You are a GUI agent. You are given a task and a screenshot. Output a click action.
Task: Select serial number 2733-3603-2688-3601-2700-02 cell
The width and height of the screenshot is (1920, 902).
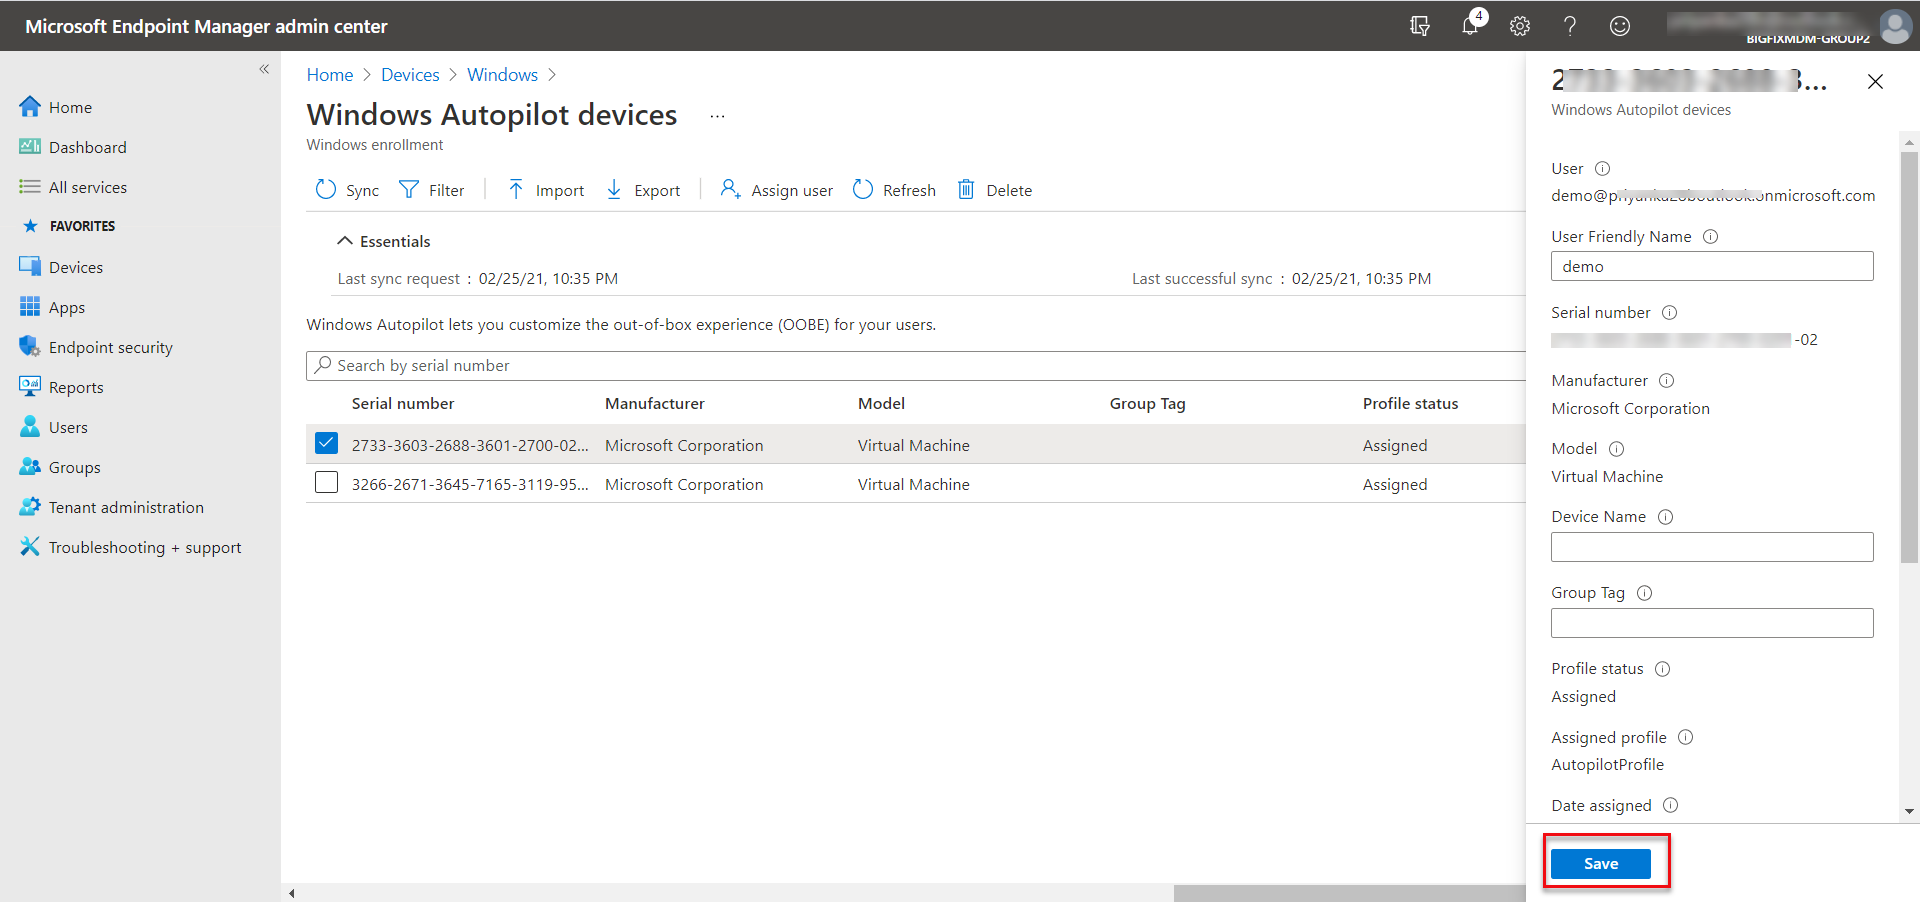pos(470,445)
